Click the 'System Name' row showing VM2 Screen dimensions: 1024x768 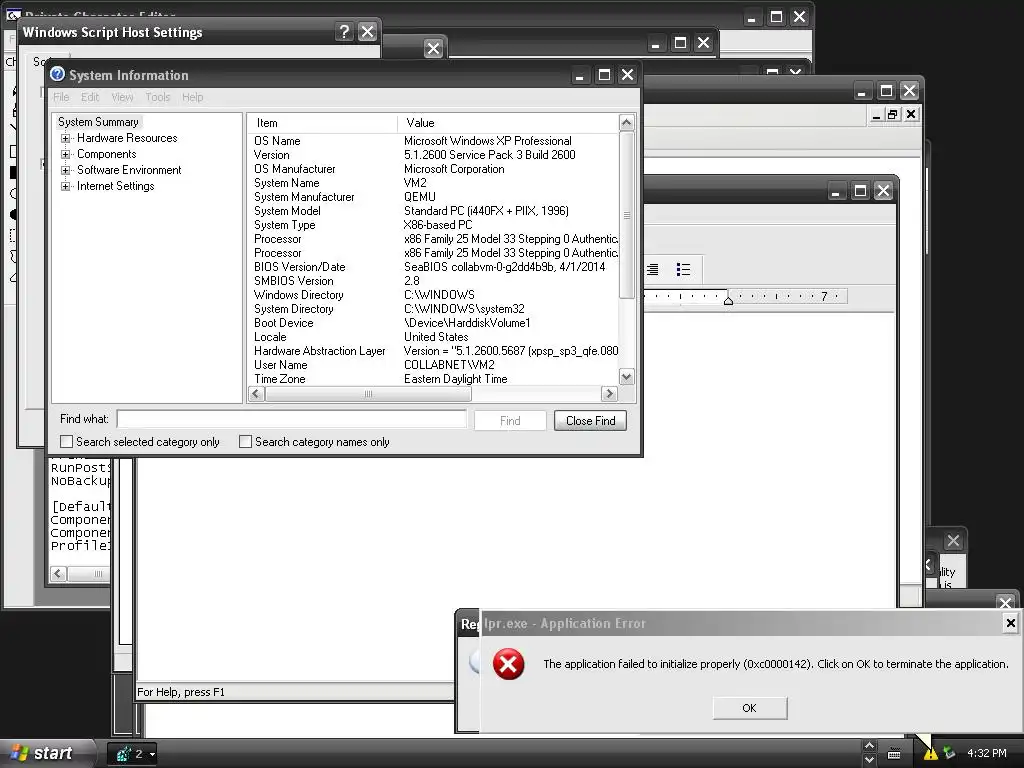point(434,184)
